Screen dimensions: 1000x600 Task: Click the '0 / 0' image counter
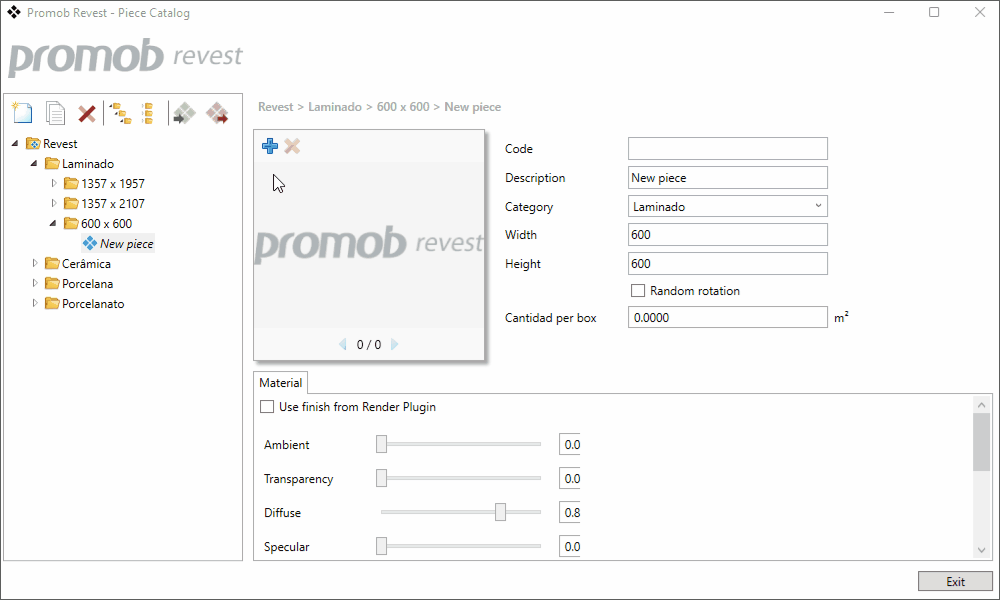coord(369,345)
